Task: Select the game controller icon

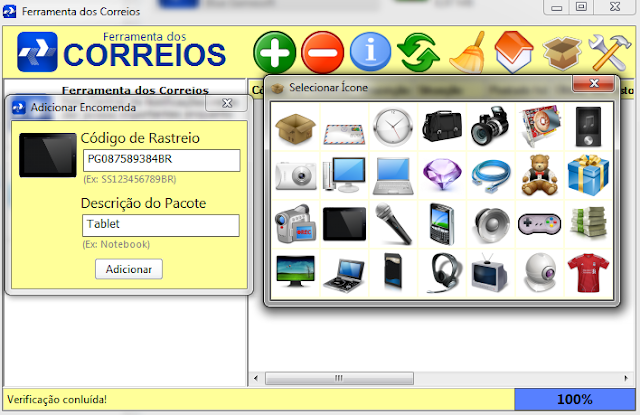Action: tap(539, 224)
